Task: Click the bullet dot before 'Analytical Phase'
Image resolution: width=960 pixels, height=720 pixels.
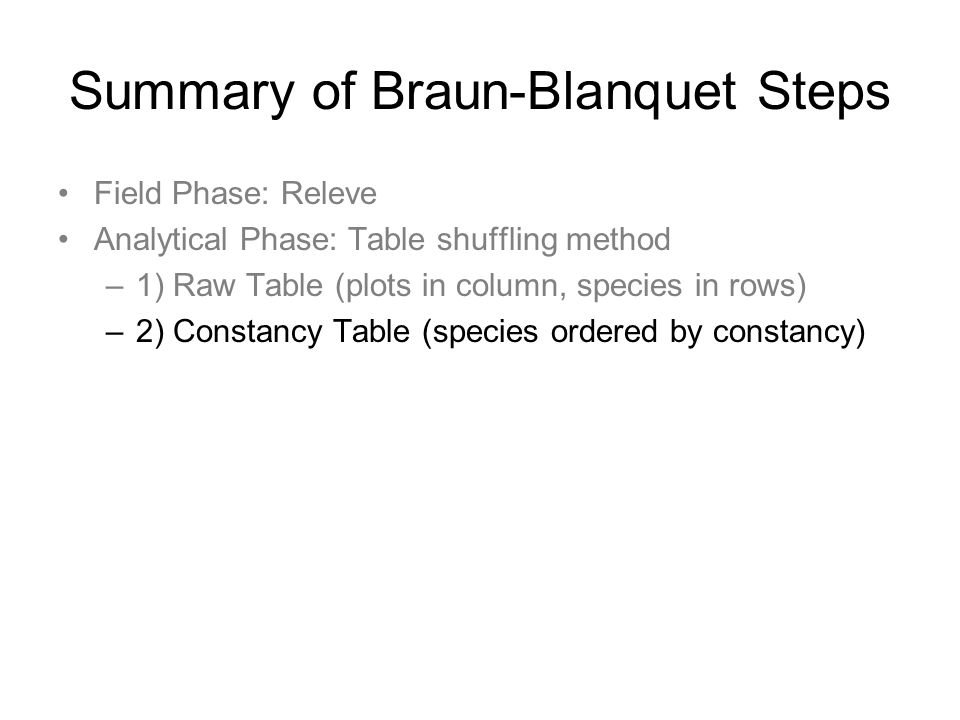Action: point(63,240)
